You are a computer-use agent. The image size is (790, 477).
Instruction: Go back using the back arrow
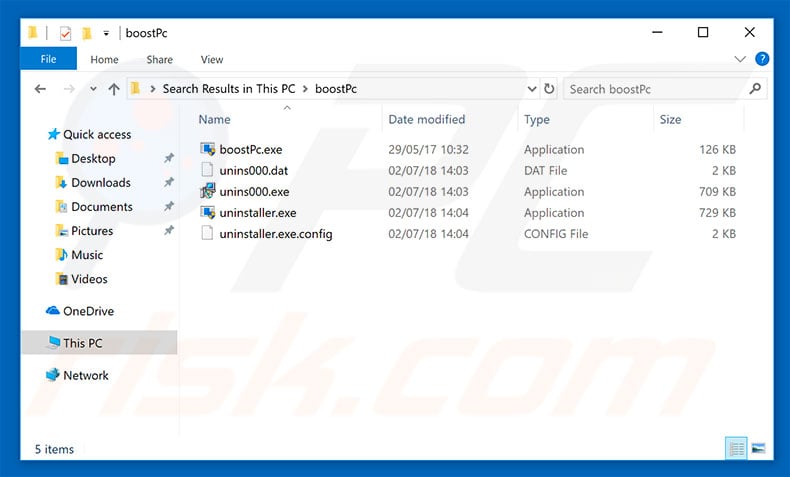pyautogui.click(x=40, y=89)
